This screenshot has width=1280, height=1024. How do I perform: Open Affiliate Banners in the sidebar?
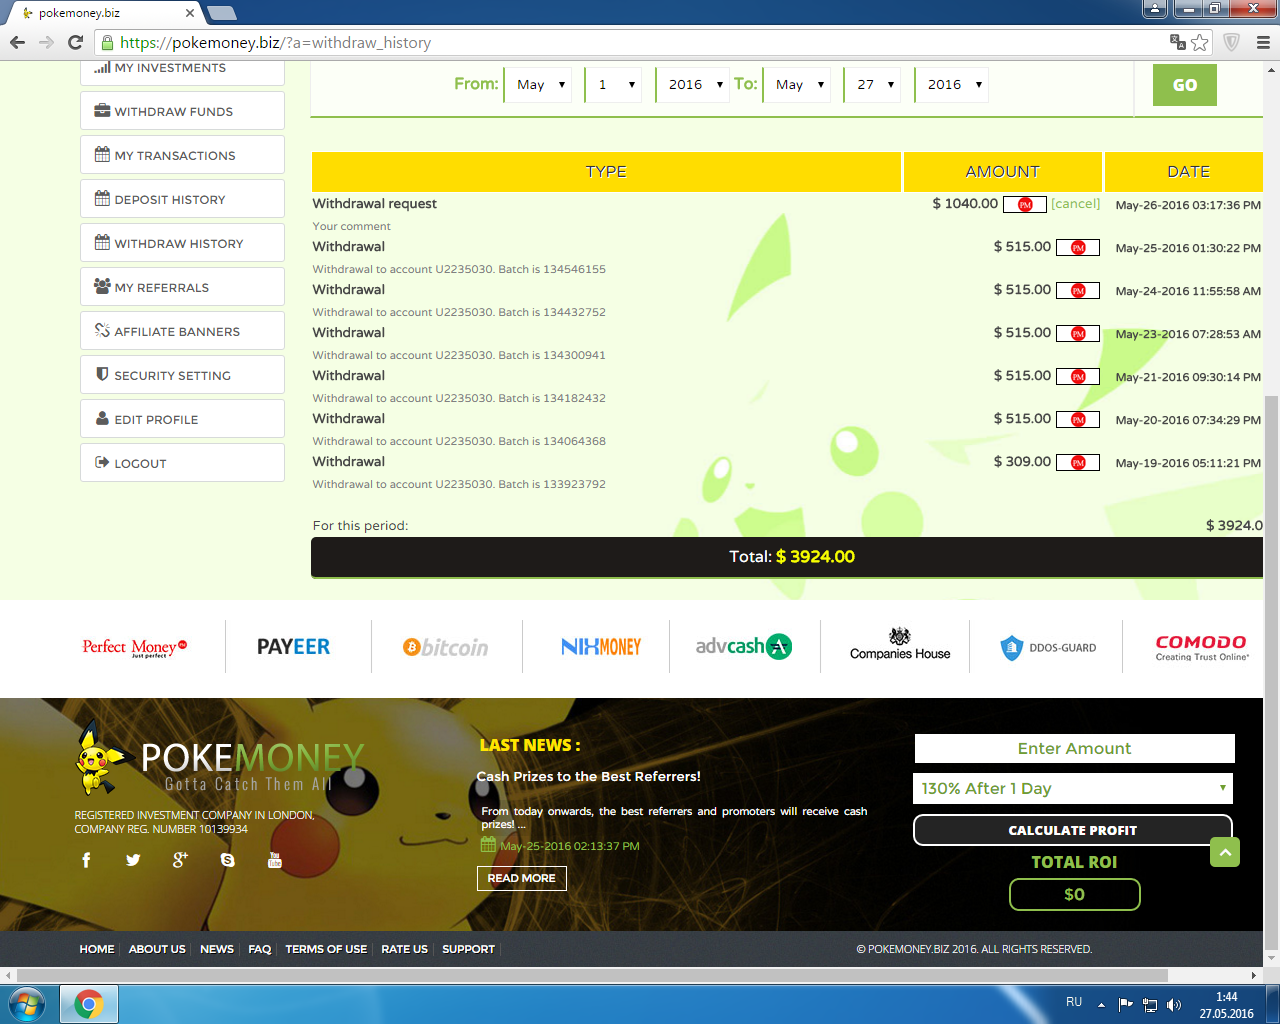[182, 331]
